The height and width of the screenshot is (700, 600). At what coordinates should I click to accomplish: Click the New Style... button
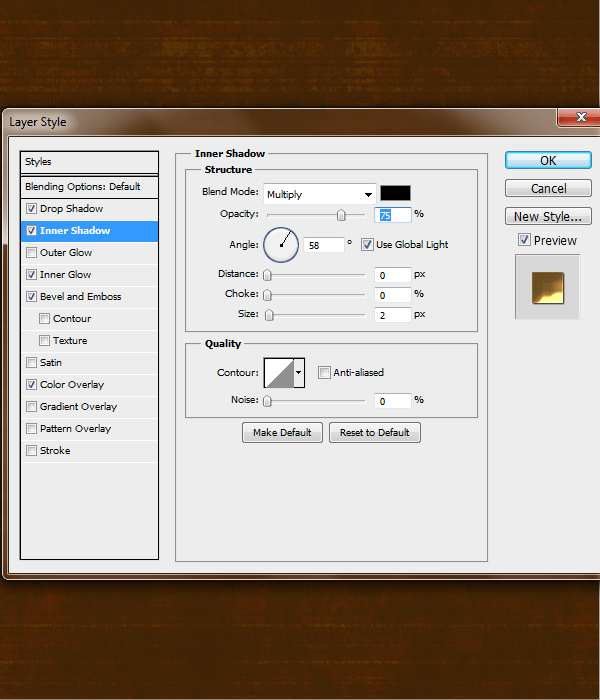point(548,217)
